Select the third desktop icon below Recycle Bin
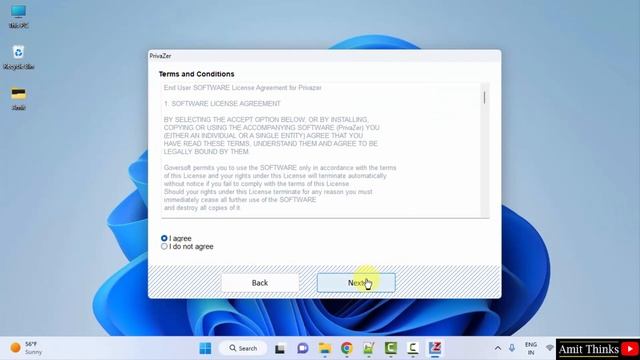The width and height of the screenshot is (640, 360). (18, 99)
